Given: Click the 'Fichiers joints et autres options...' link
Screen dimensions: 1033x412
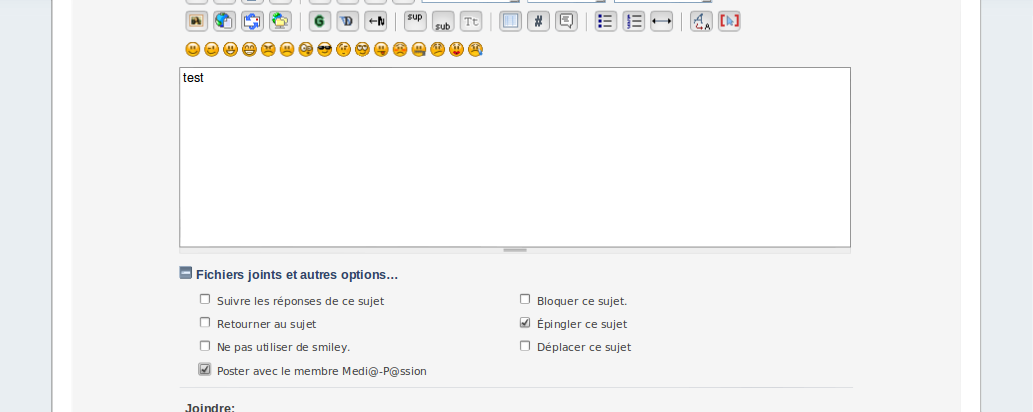Looking at the screenshot, I should 297,274.
